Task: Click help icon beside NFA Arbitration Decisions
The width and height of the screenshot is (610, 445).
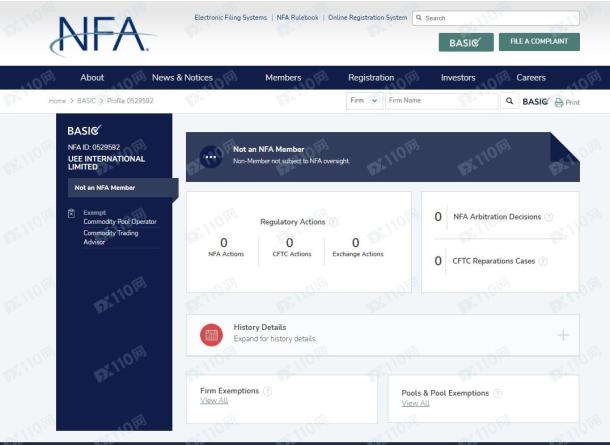Action: click(549, 217)
